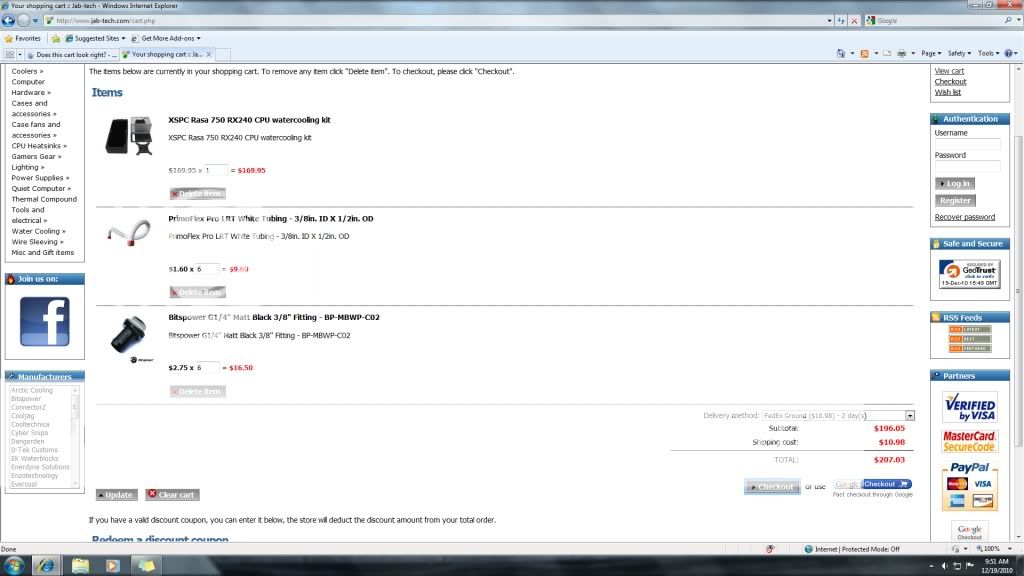Open the Delivery method dropdown

tap(839, 415)
